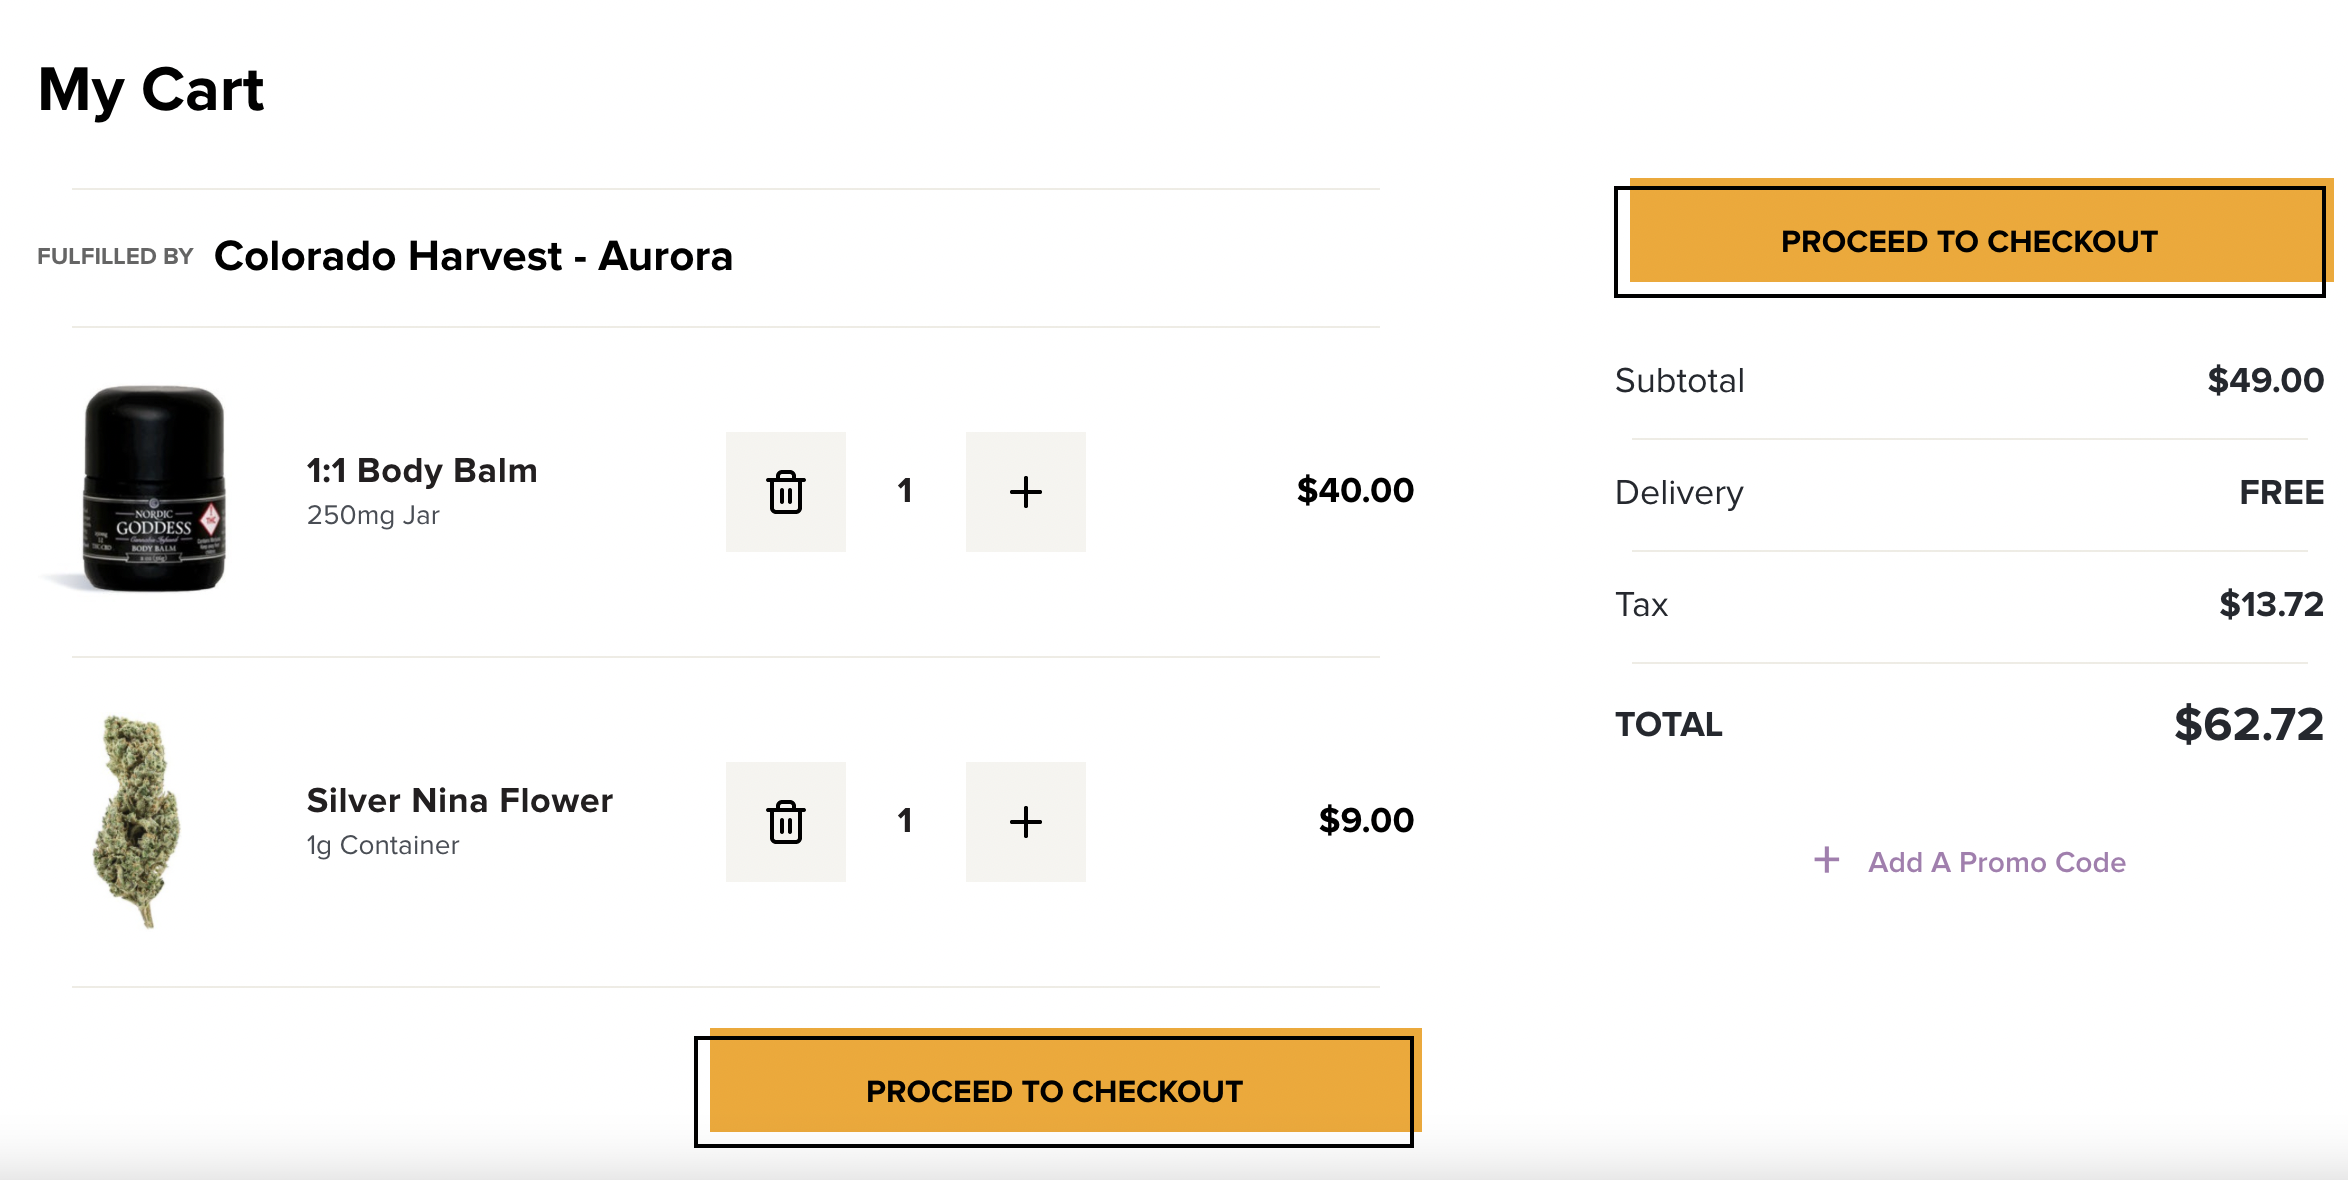Screen dimensions: 2348x1180
Task: Increase 1:1 Body Balm quantity with plus
Action: click(x=1025, y=492)
